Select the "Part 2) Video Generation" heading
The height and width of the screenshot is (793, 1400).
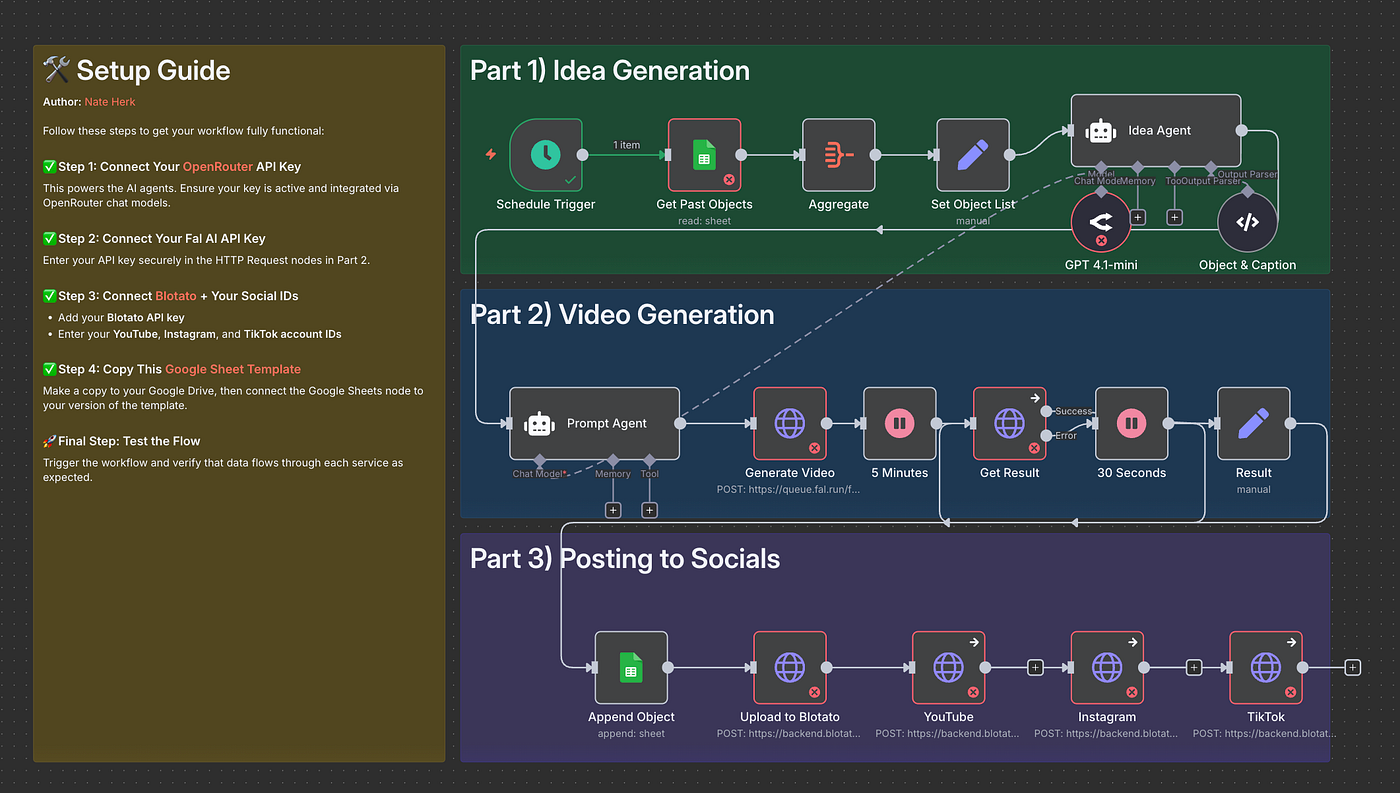coord(622,314)
